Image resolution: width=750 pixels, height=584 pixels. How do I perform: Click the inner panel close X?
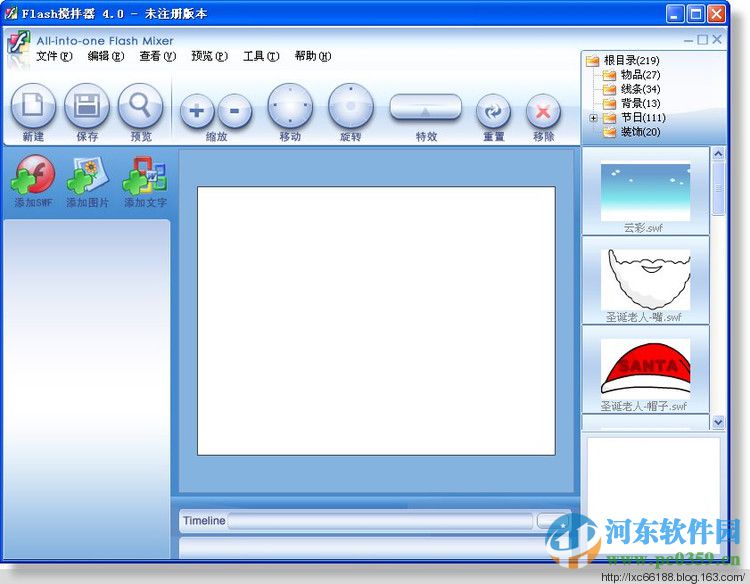[x=717, y=39]
